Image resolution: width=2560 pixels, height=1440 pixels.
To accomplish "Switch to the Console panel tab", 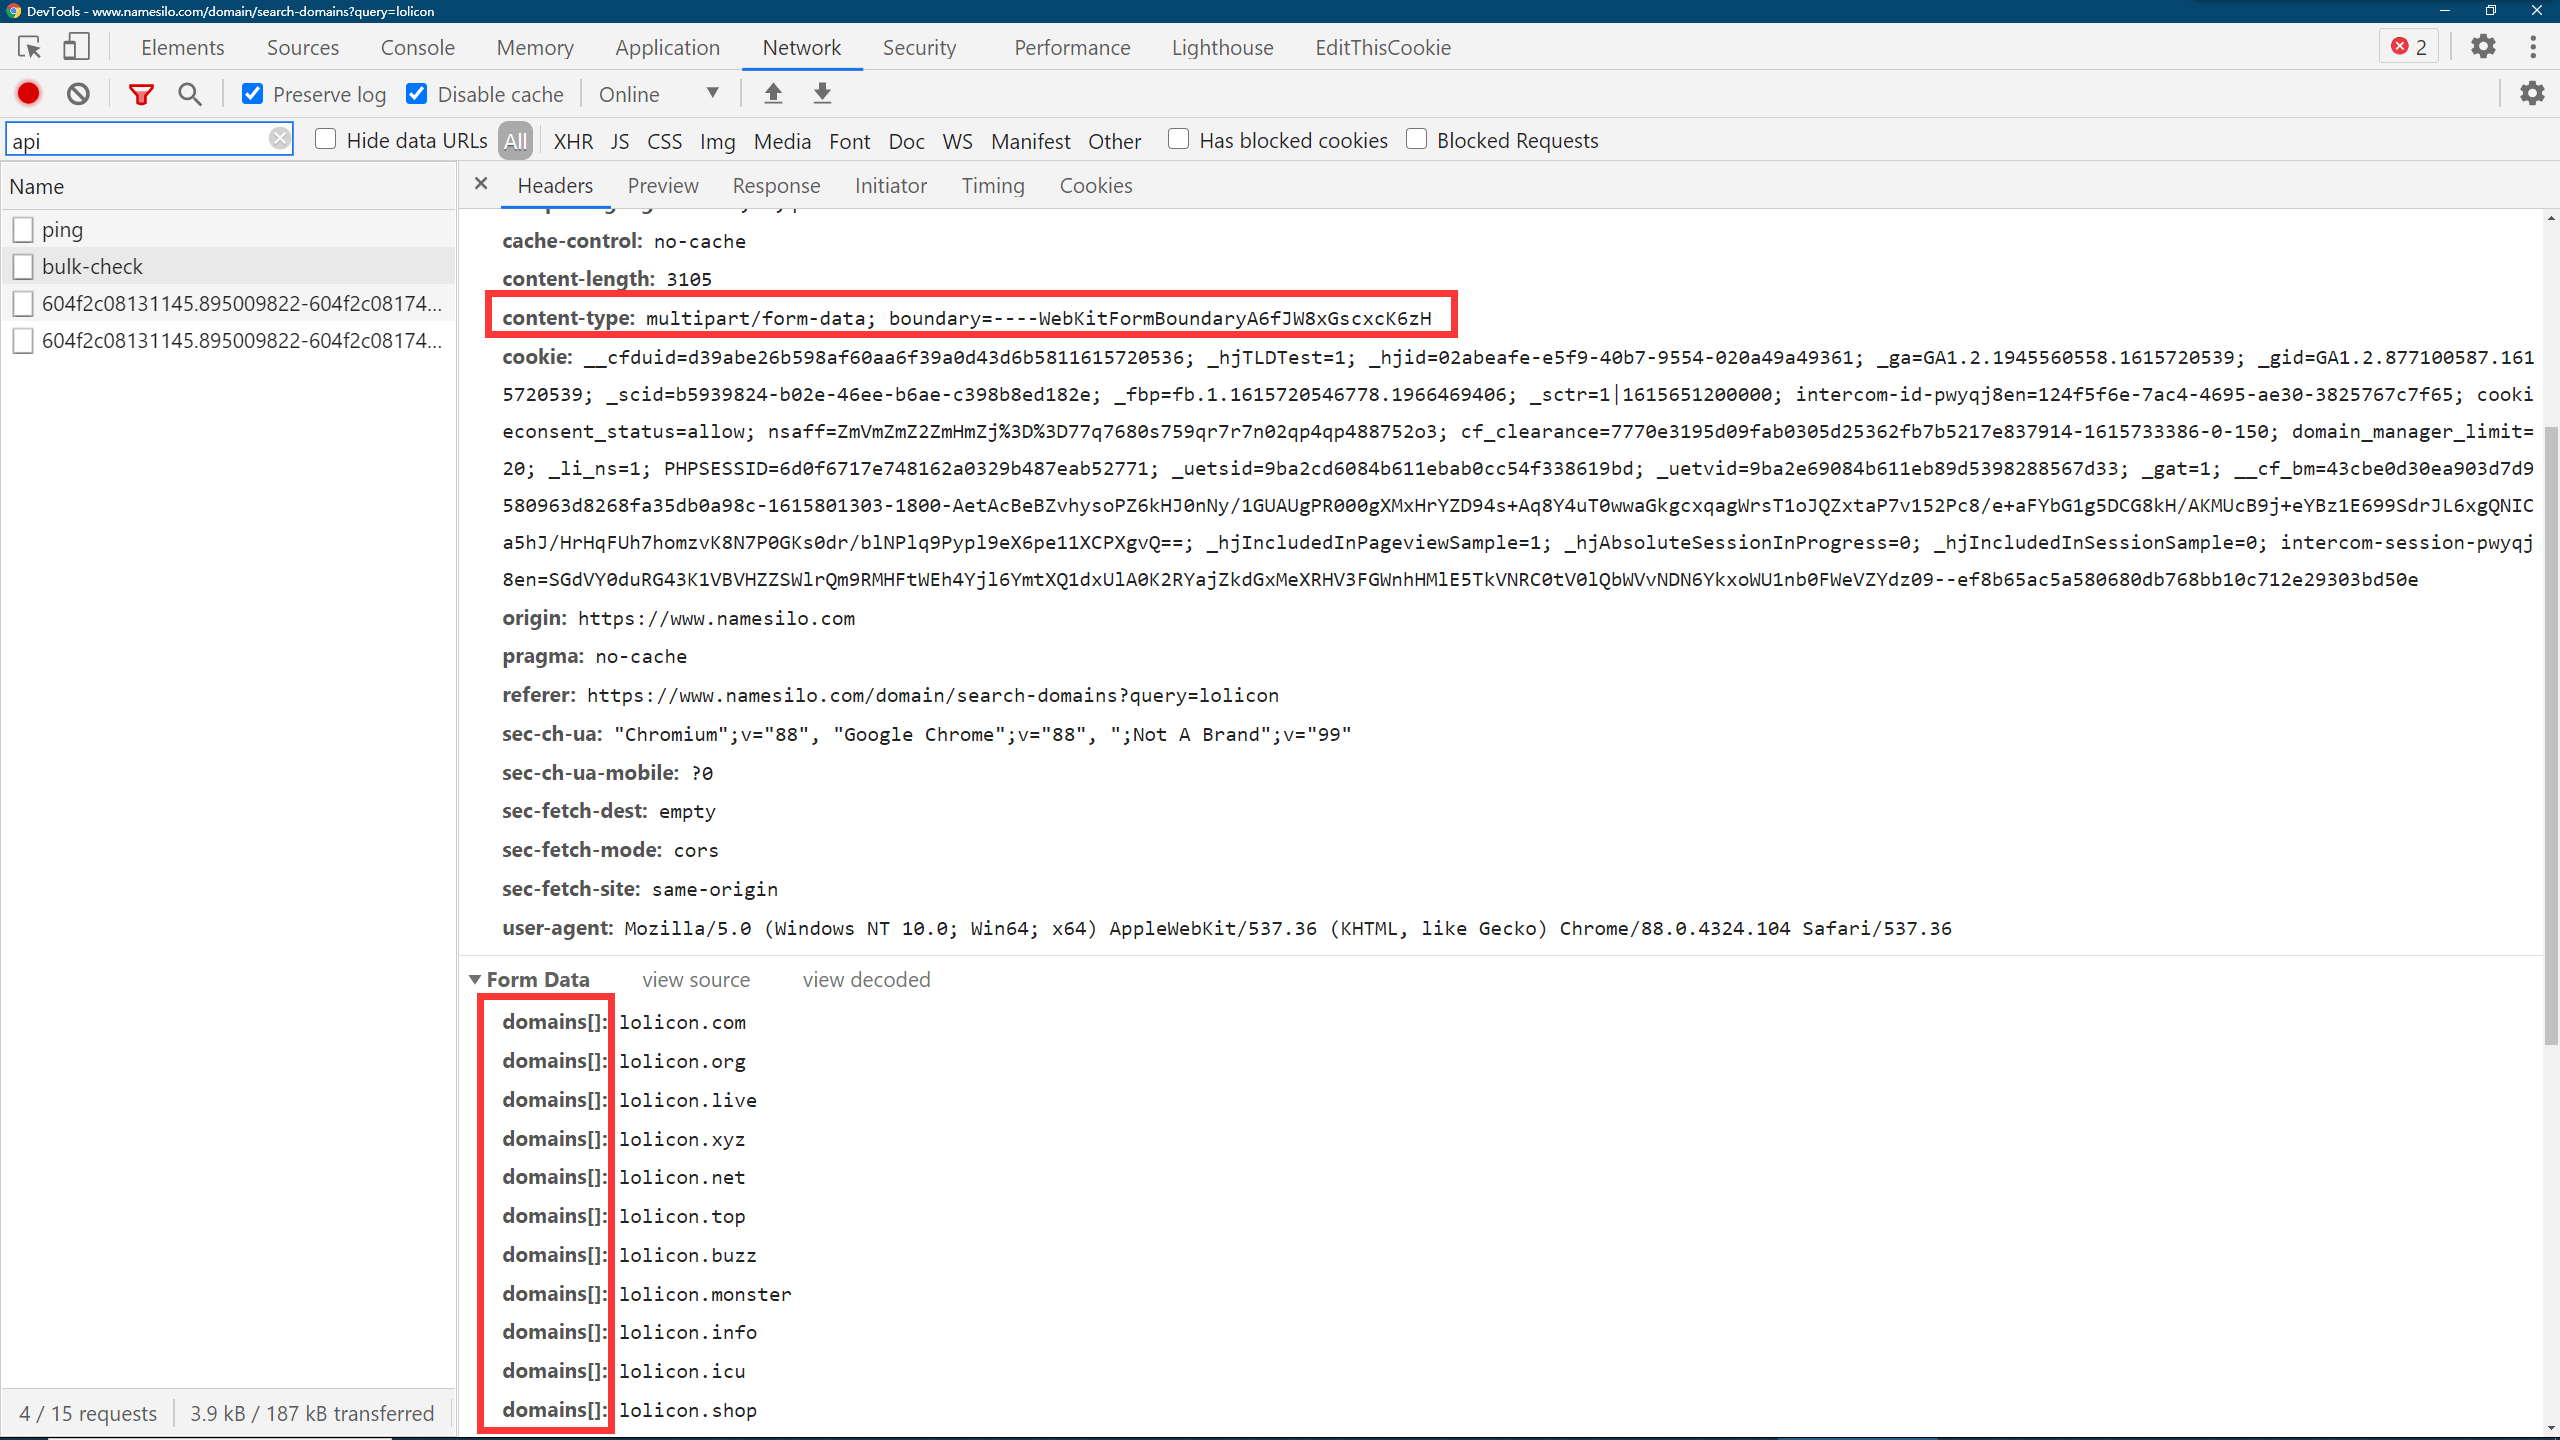I will tap(417, 47).
